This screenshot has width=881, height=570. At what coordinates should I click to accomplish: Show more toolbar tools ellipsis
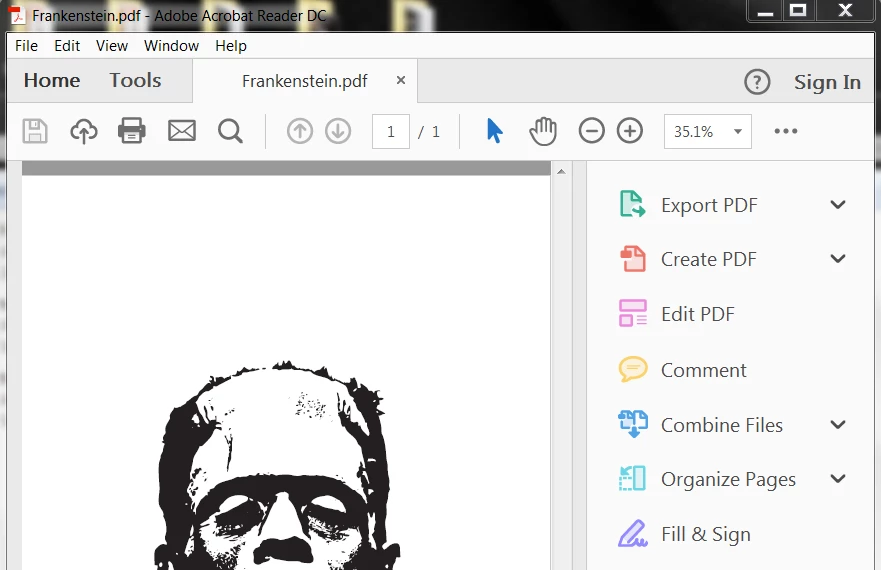point(785,131)
